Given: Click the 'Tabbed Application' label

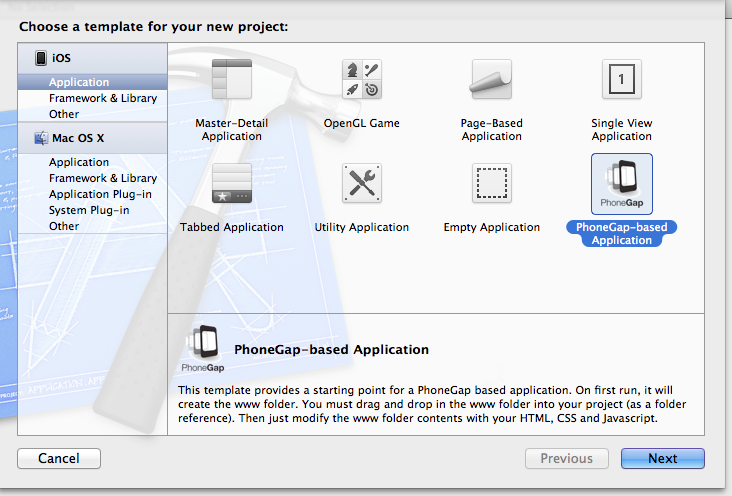Looking at the screenshot, I should pyautogui.click(x=232, y=227).
